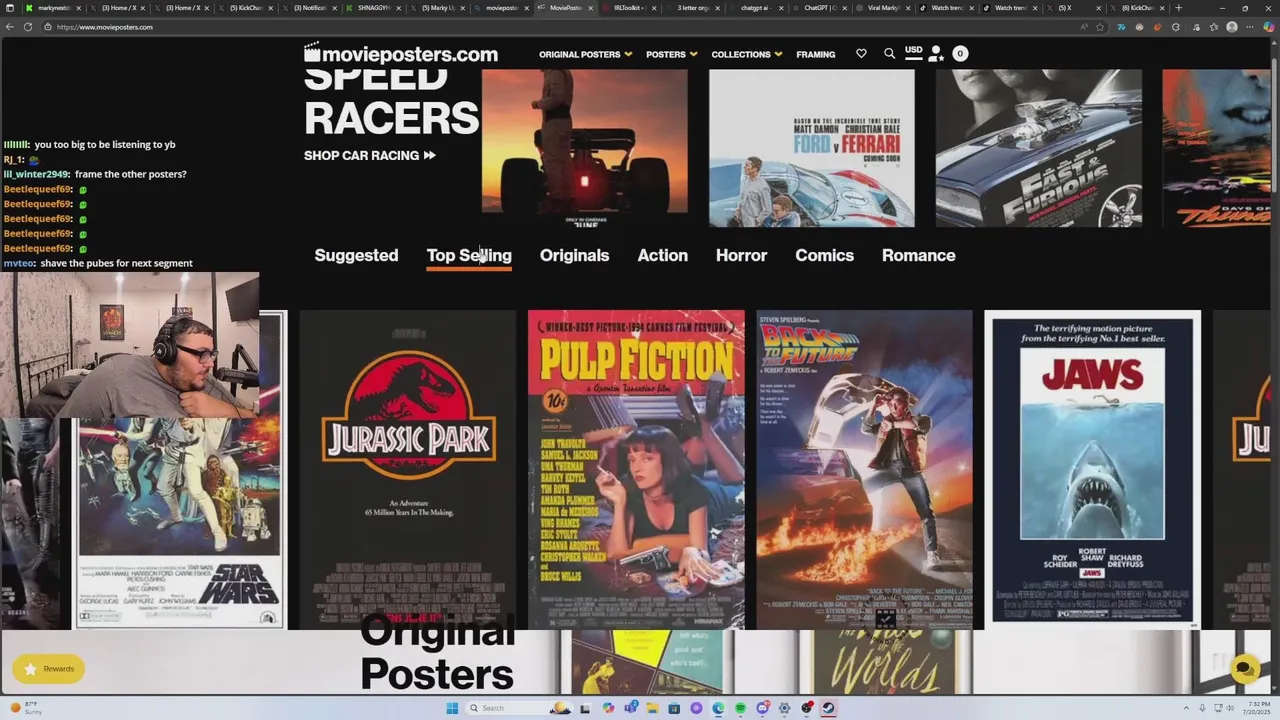Expand the Collections navigation menu
1280x720 pixels.
[746, 54]
